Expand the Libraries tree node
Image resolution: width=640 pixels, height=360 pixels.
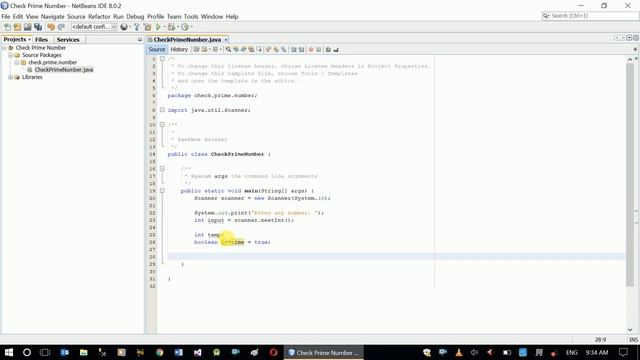(11, 77)
